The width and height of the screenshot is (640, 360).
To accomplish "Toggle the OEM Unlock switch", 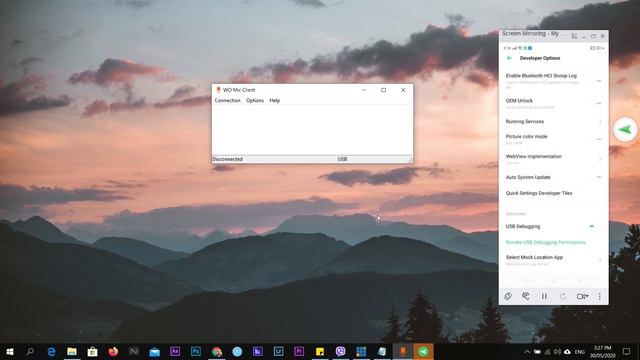I will 599,103.
